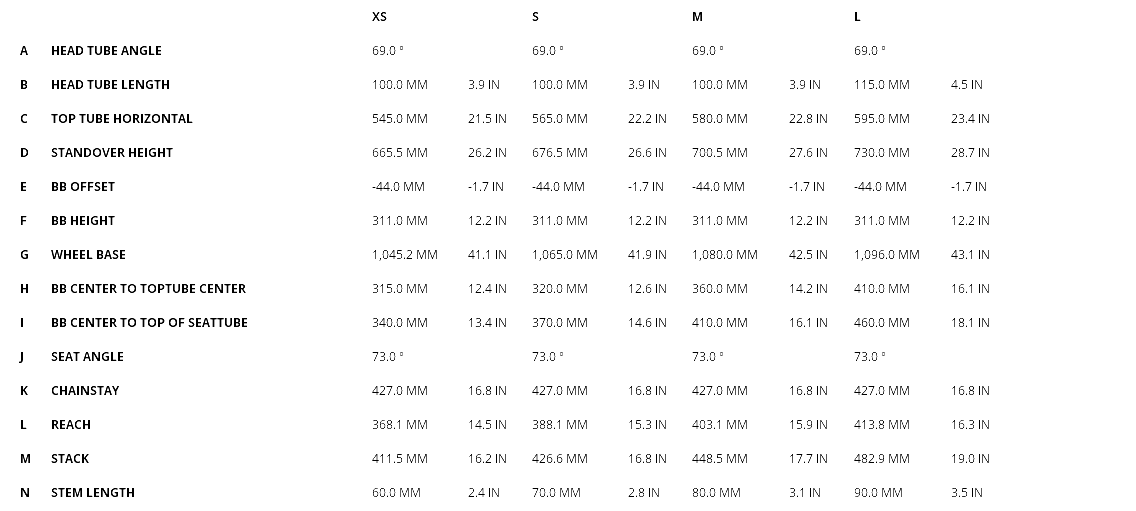
Task: Select the 90.0 MM stem length value
Action: [878, 493]
